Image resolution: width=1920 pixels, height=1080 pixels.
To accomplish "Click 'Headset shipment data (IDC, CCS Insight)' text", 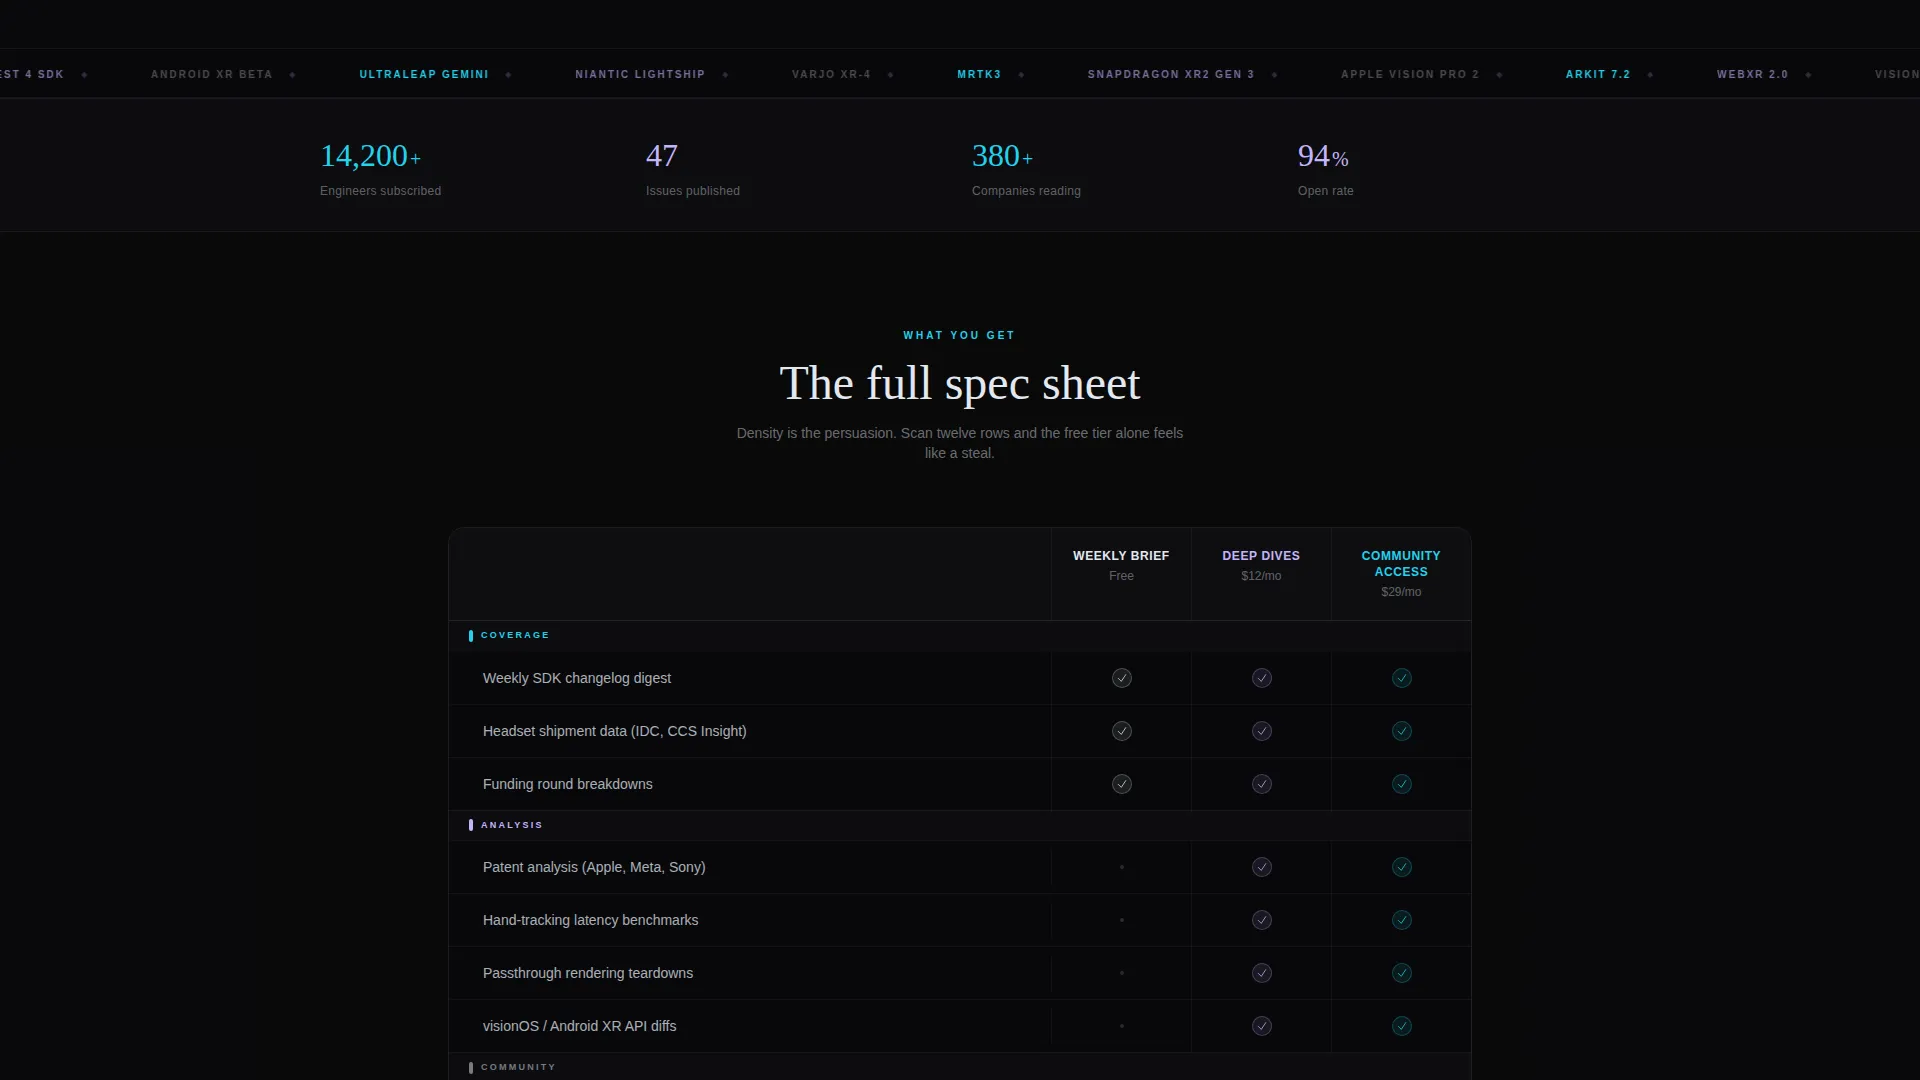I will [x=615, y=731].
